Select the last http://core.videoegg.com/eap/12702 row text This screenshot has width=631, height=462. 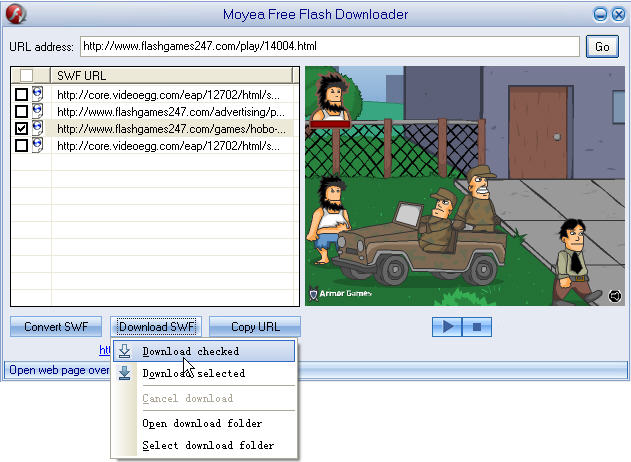point(168,146)
